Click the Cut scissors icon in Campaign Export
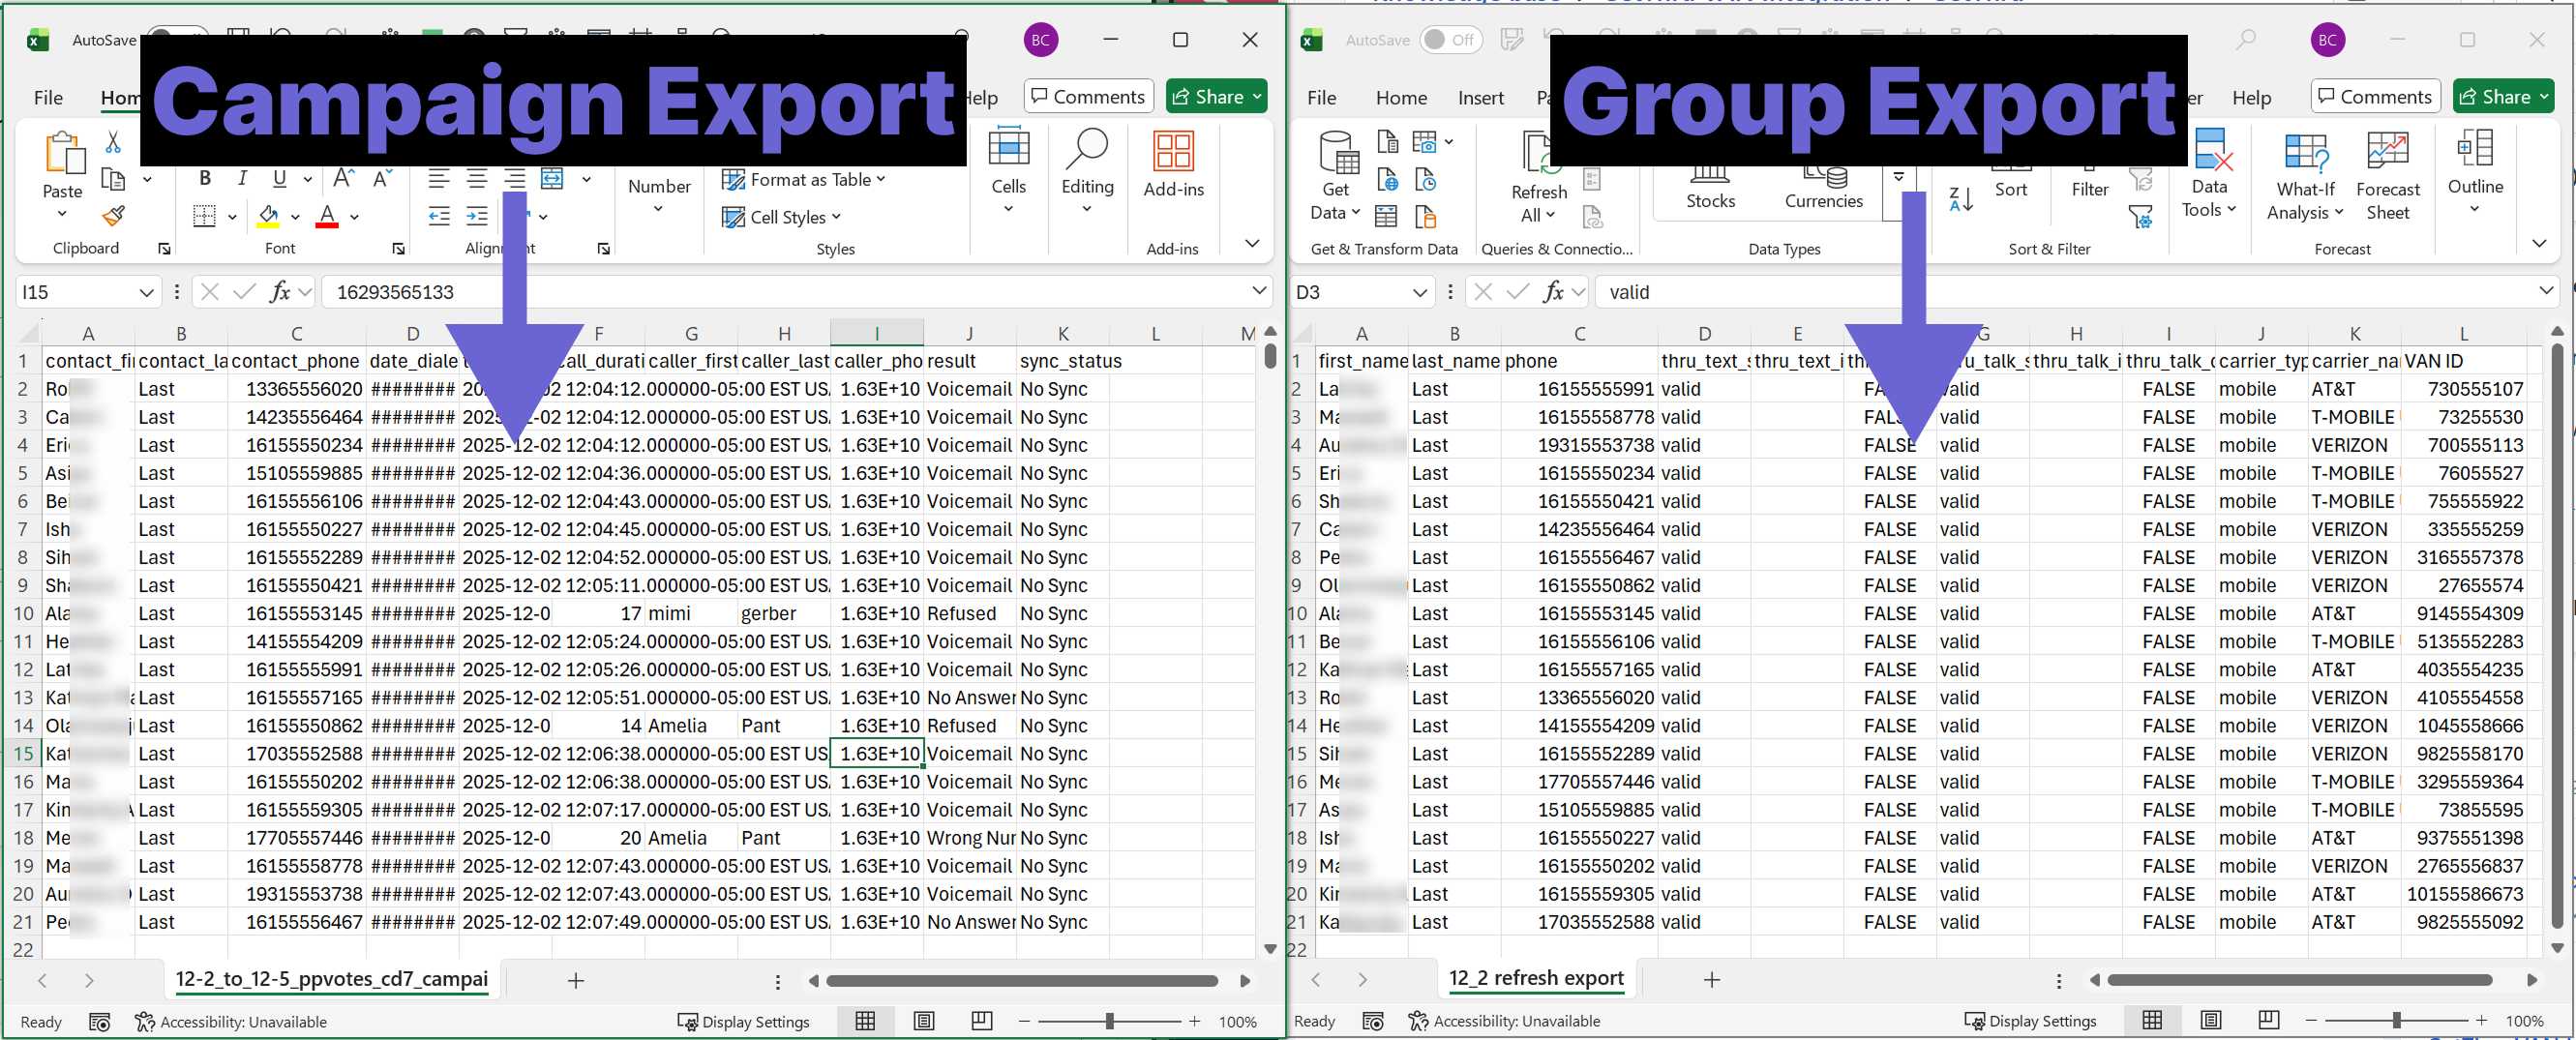Viewport: 2576px width, 1040px height. (x=113, y=143)
